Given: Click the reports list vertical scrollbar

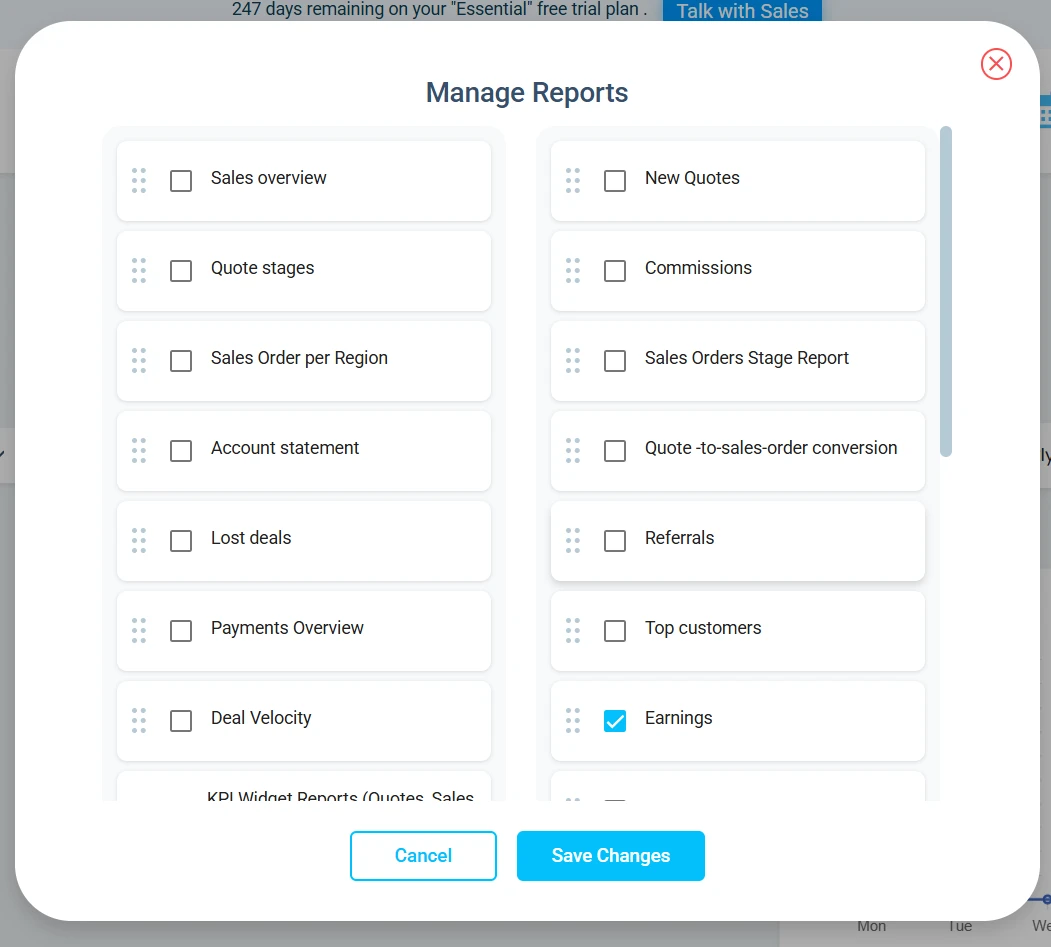Looking at the screenshot, I should pyautogui.click(x=946, y=292).
